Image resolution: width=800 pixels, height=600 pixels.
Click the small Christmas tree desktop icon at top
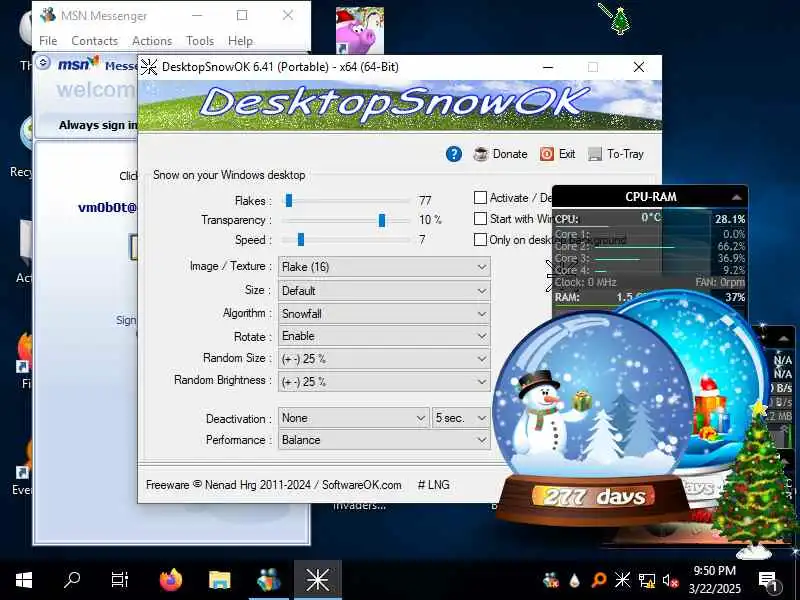coord(620,21)
